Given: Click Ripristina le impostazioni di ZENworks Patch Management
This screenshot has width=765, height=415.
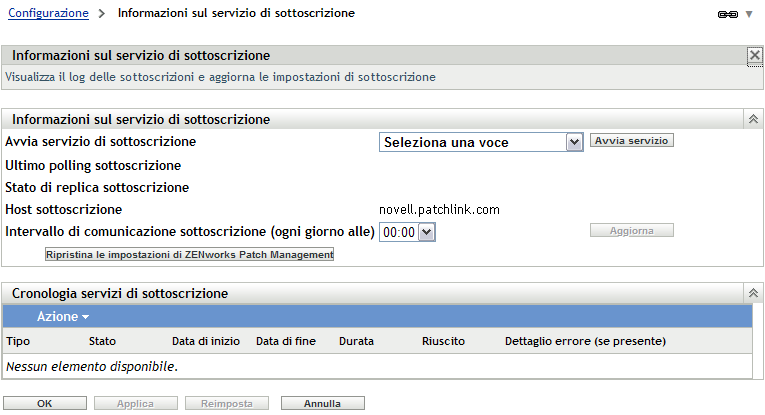Looking at the screenshot, I should pos(189,255).
